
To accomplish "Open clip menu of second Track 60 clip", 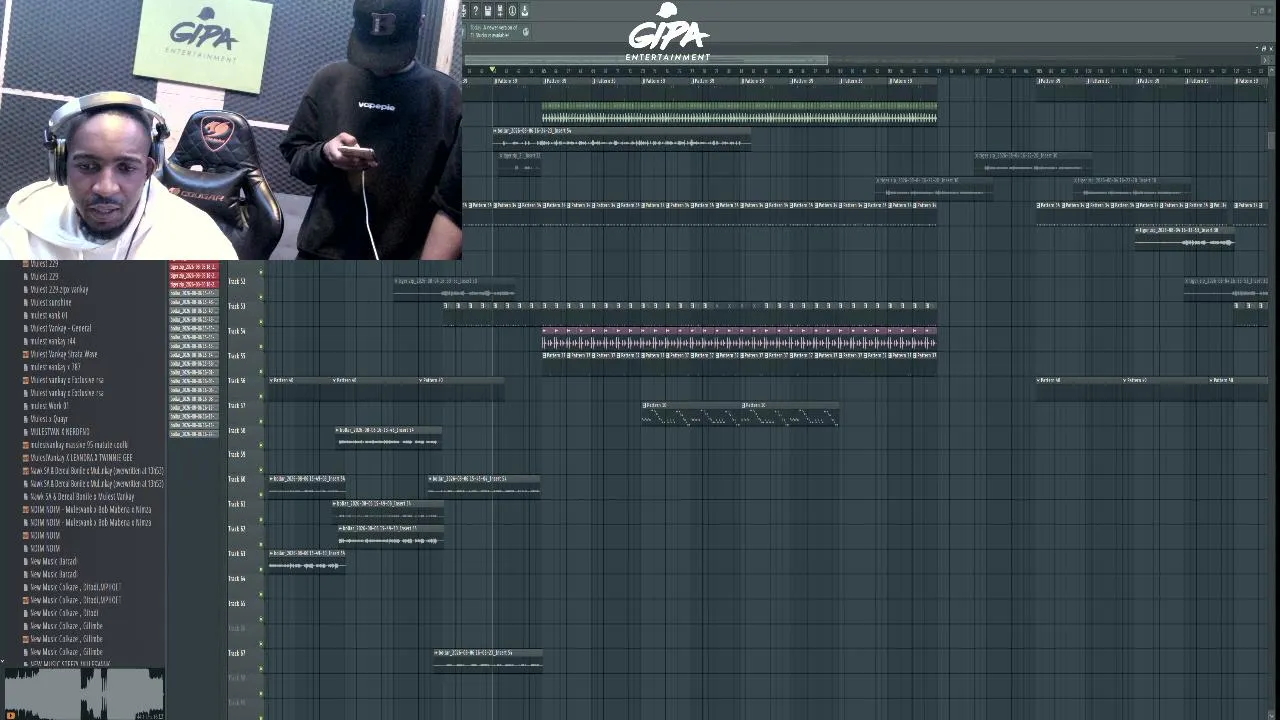I will (431, 480).
